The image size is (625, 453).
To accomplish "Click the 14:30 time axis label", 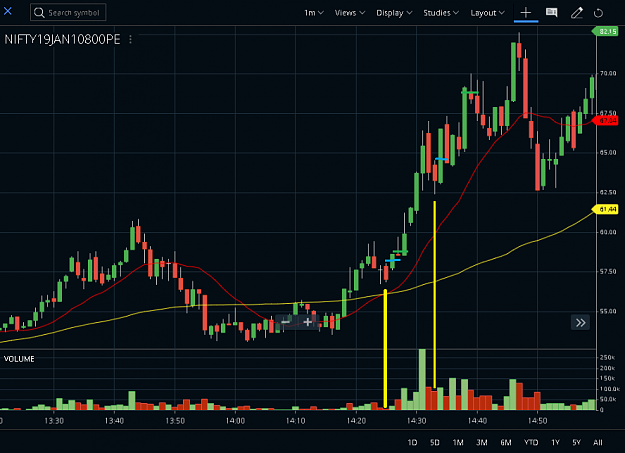I will pos(417,421).
